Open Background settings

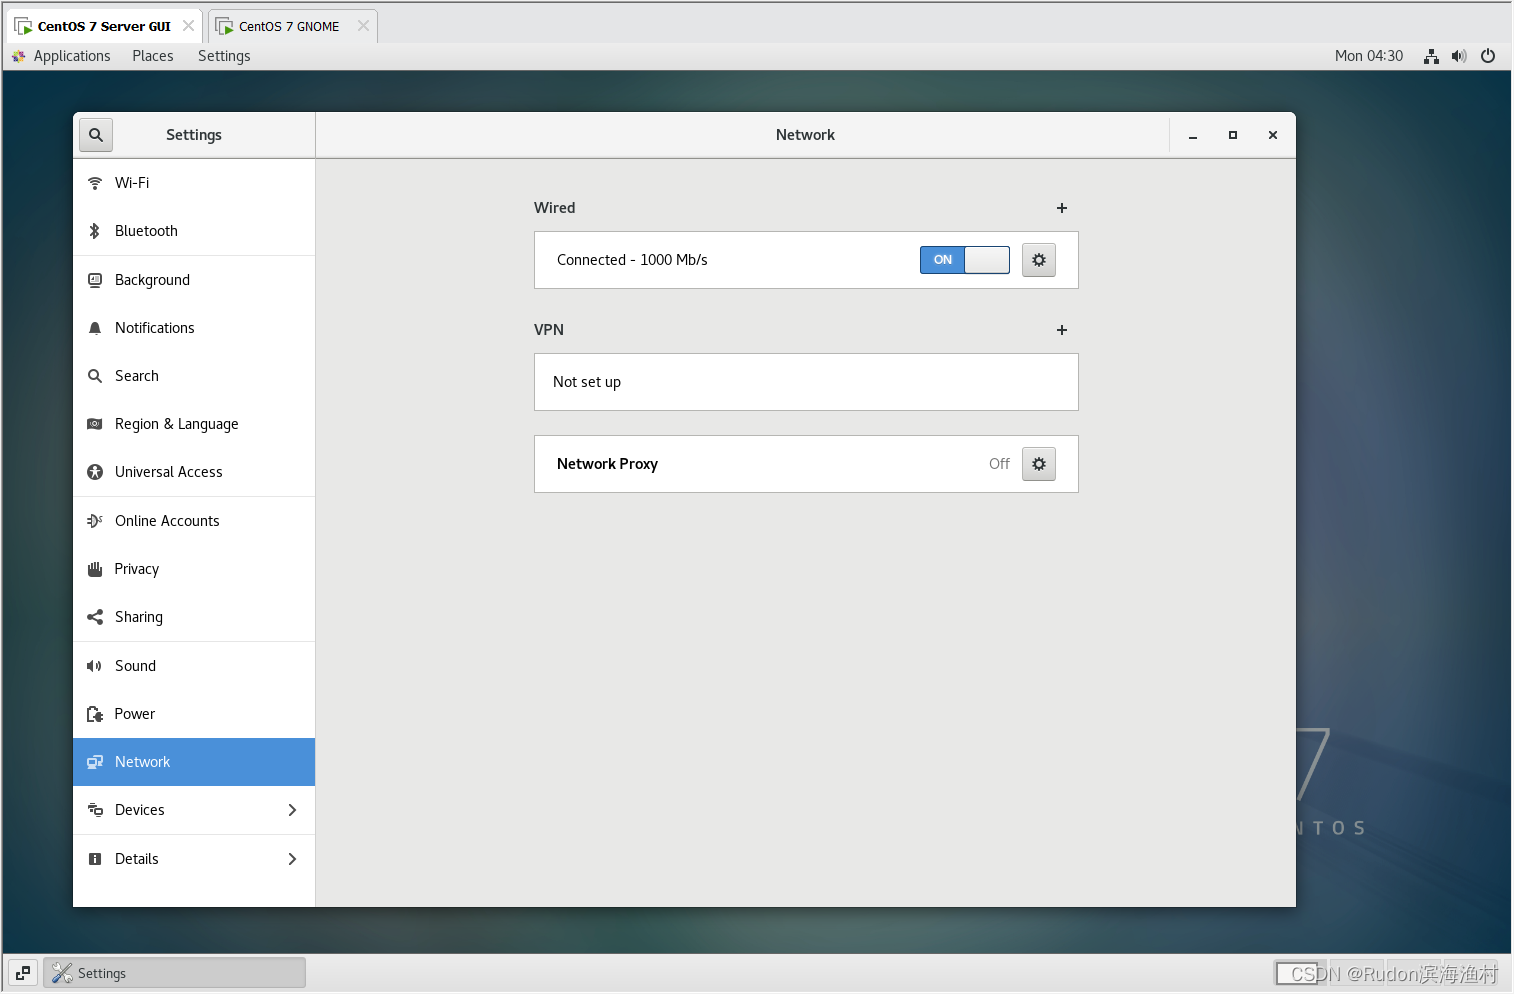pyautogui.click(x=152, y=279)
